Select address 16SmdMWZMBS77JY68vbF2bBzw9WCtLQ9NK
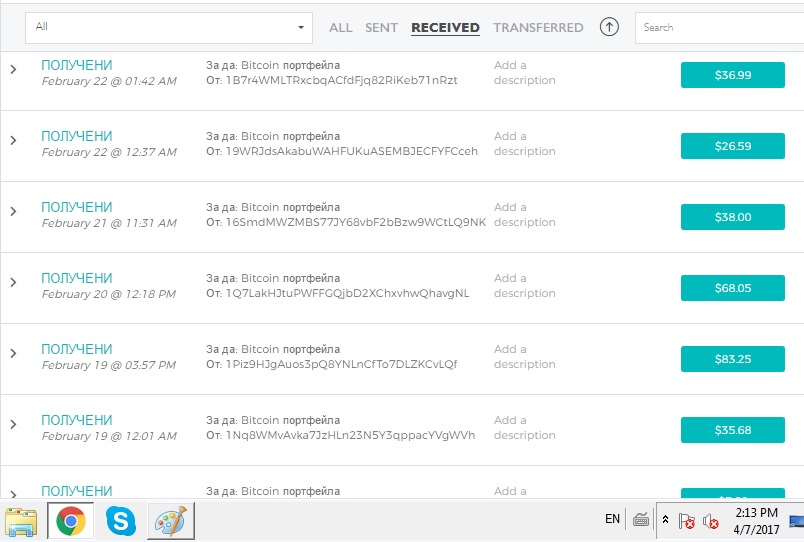Viewport: 804px width, 542px height. (x=356, y=223)
